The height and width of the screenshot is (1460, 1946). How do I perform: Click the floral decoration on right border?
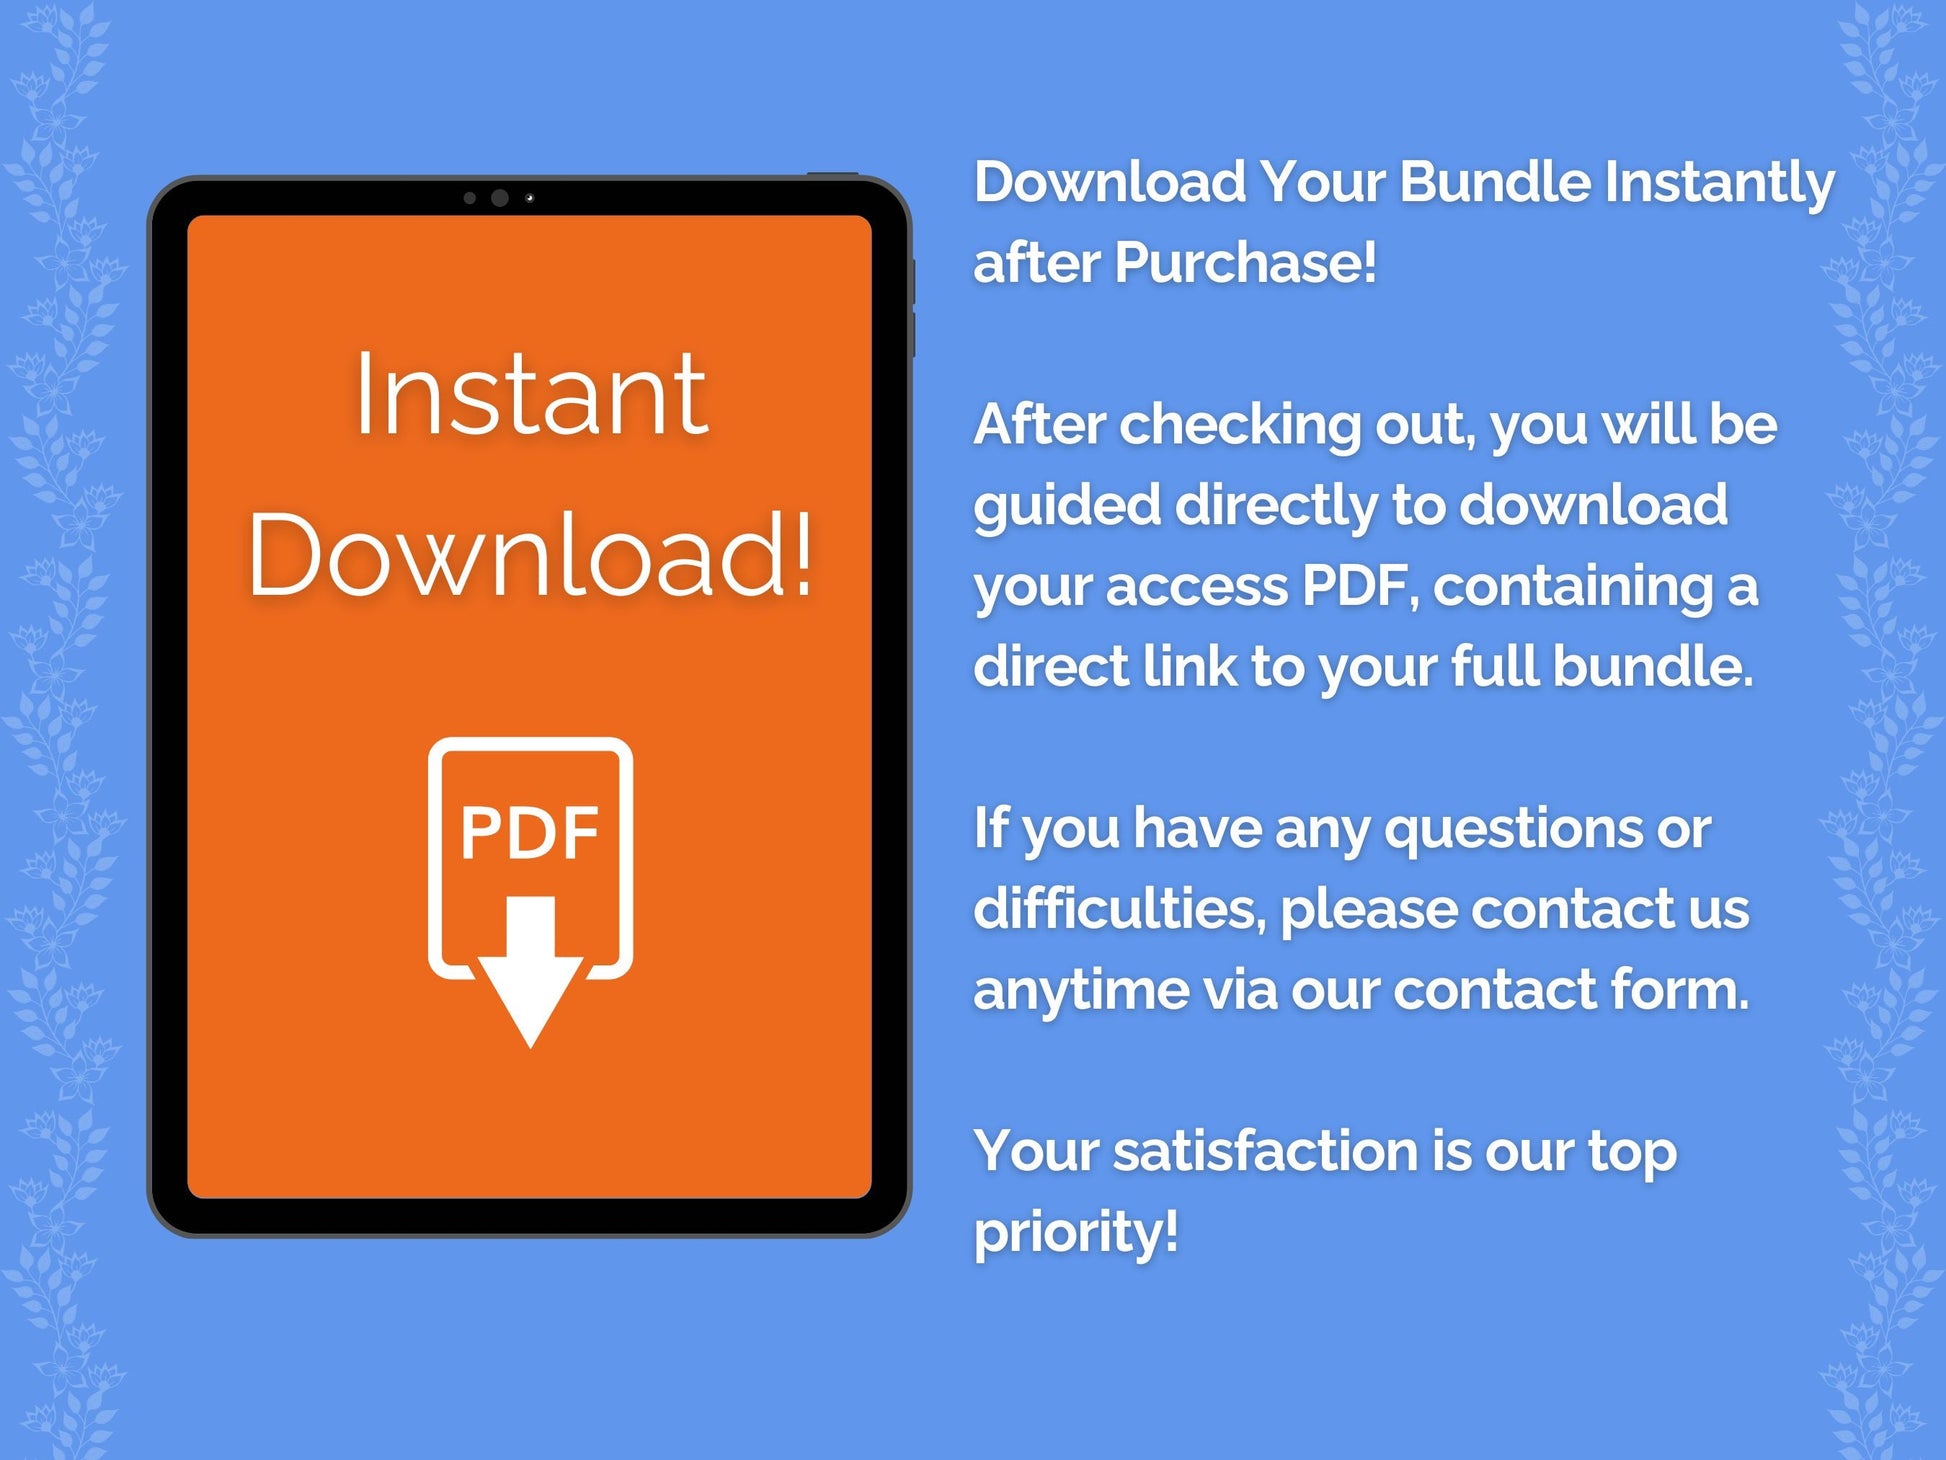pyautogui.click(x=1902, y=730)
